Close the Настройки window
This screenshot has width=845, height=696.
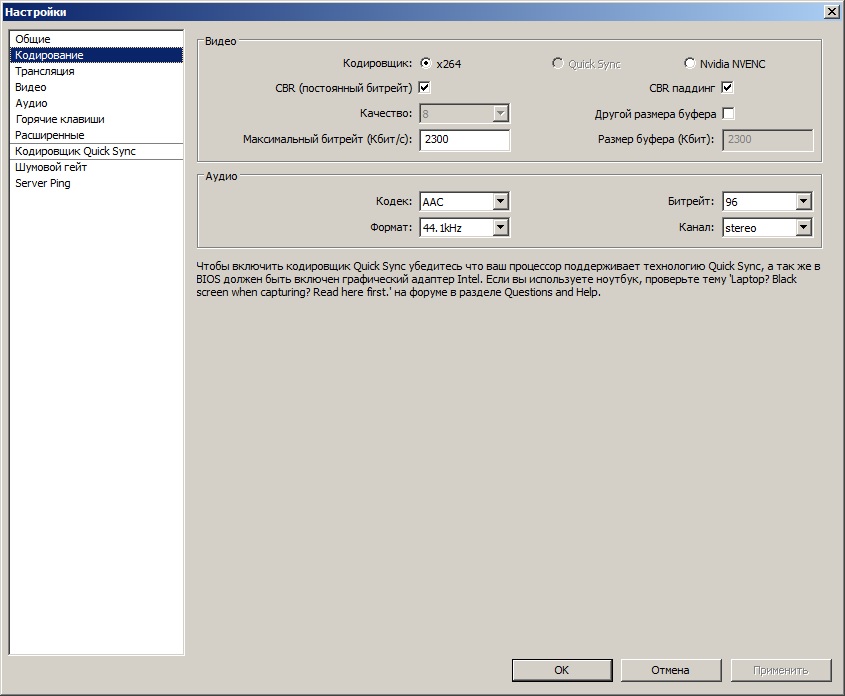coord(832,12)
